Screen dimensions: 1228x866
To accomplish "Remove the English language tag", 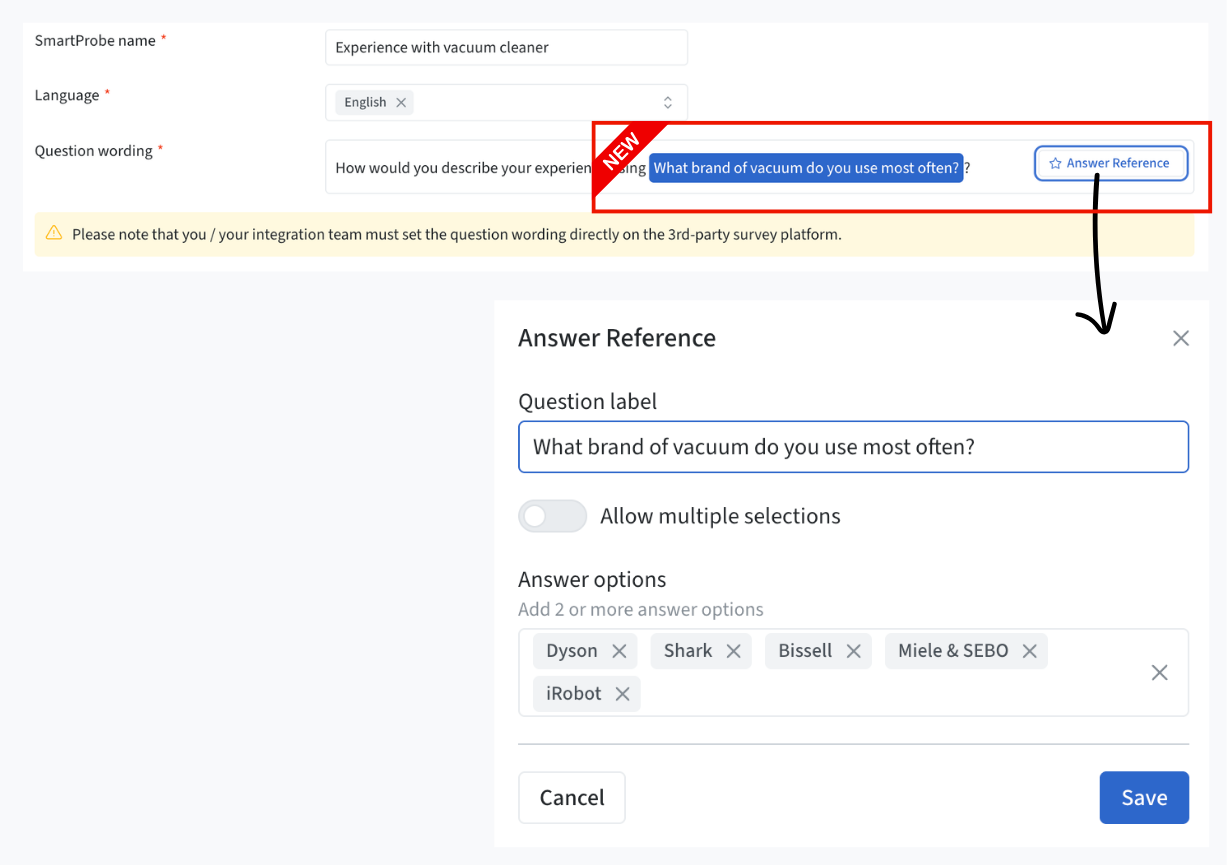I will [x=401, y=102].
